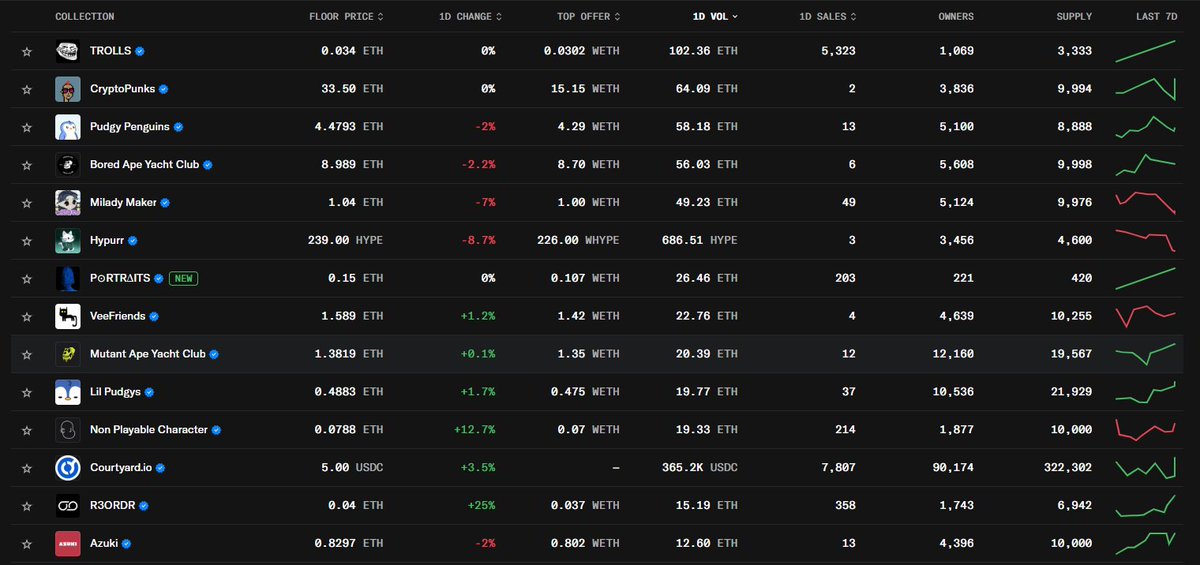Screen dimensions: 1200x565
Task: Toggle star for Lil Pudgys
Action: tap(27, 392)
